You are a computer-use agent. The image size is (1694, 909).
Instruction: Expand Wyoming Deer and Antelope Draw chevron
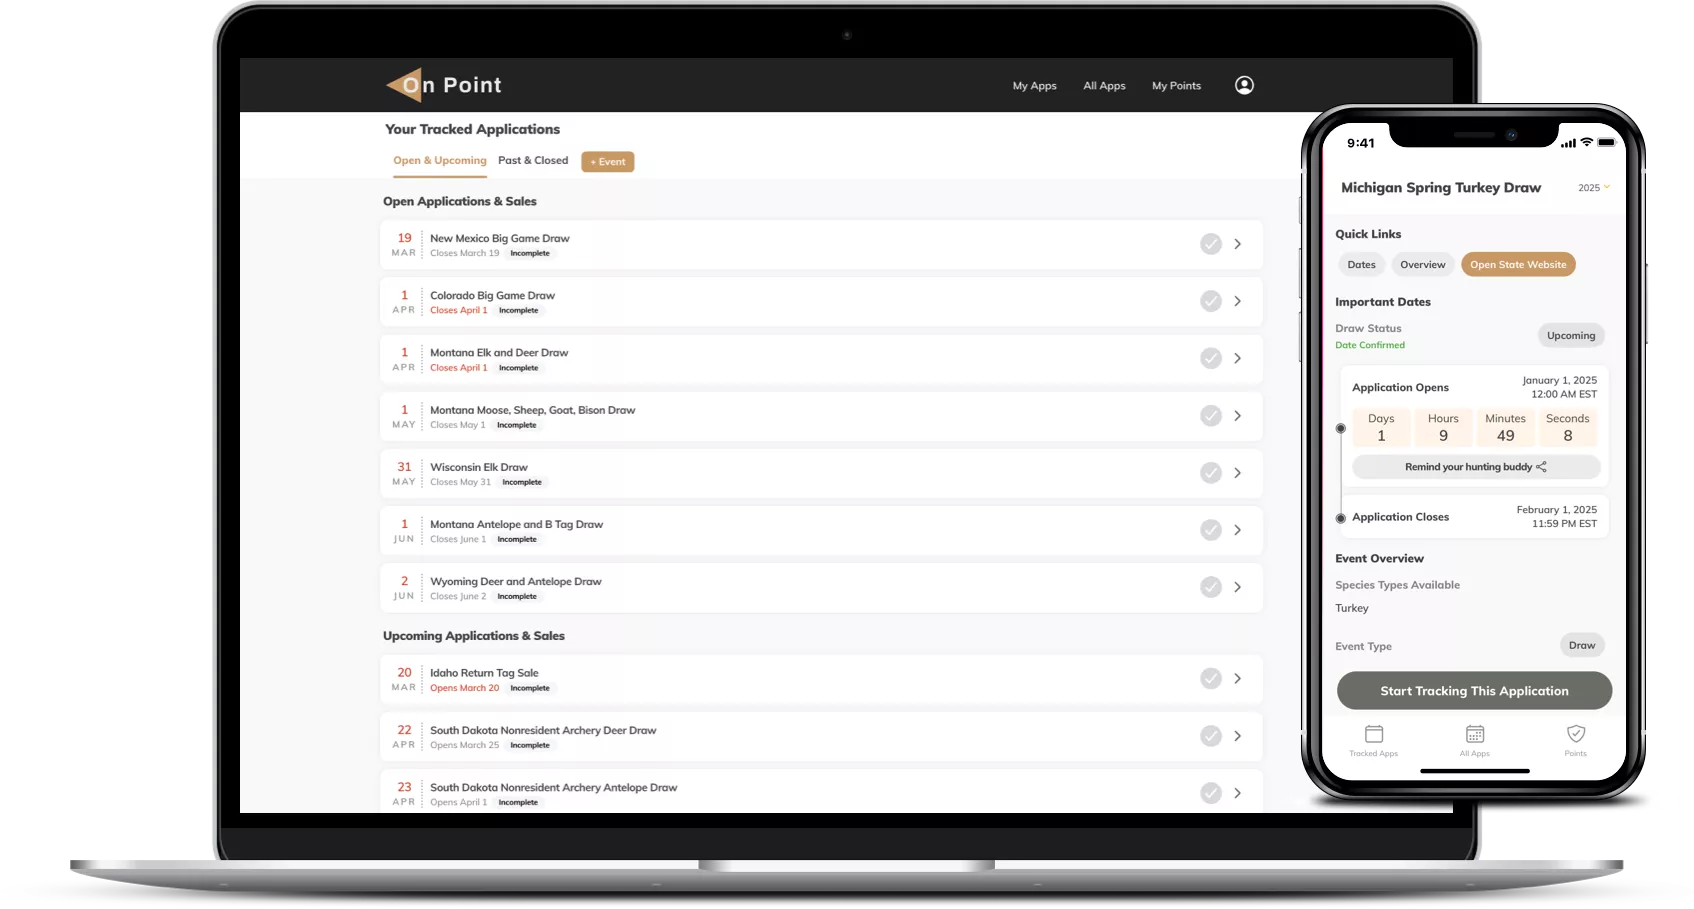[1238, 587]
